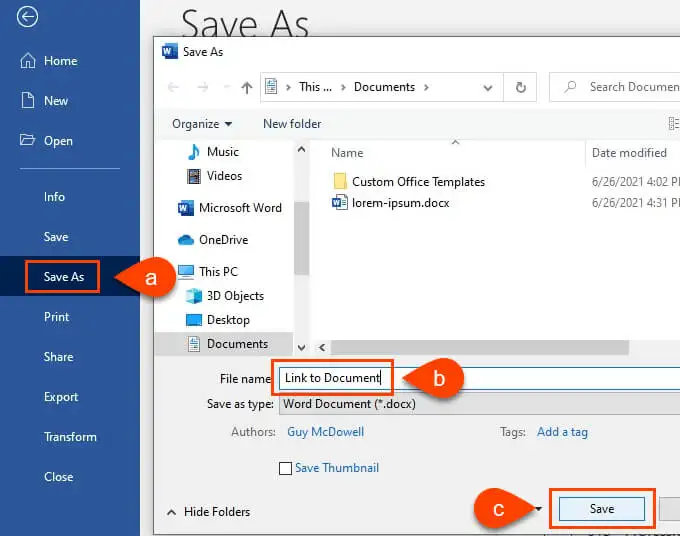This screenshot has width=680, height=536.
Task: Open the Export page
Action: click(x=61, y=397)
